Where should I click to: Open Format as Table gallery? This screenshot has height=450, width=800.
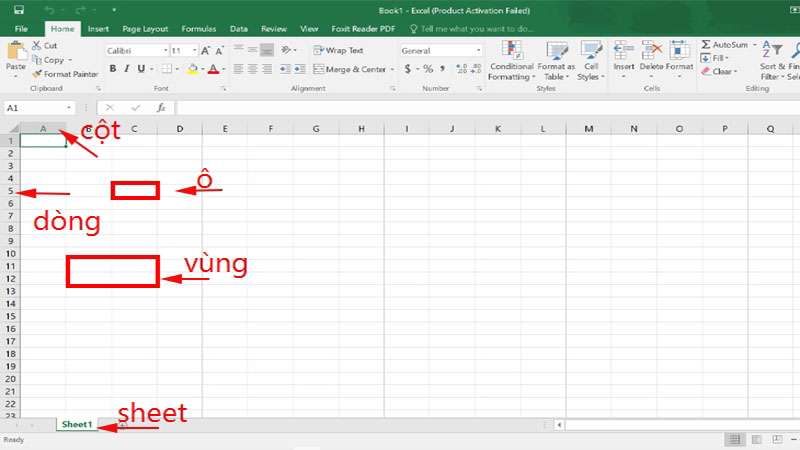click(x=556, y=61)
